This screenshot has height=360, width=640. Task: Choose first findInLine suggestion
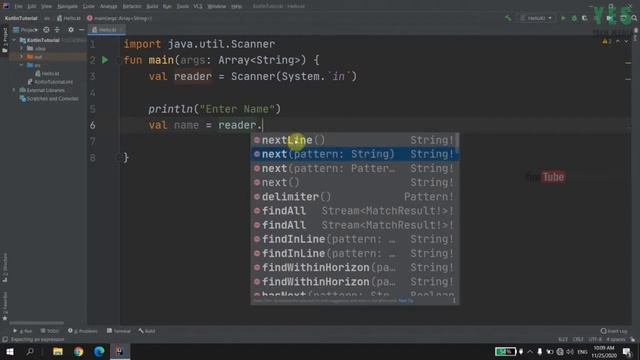(x=354, y=239)
